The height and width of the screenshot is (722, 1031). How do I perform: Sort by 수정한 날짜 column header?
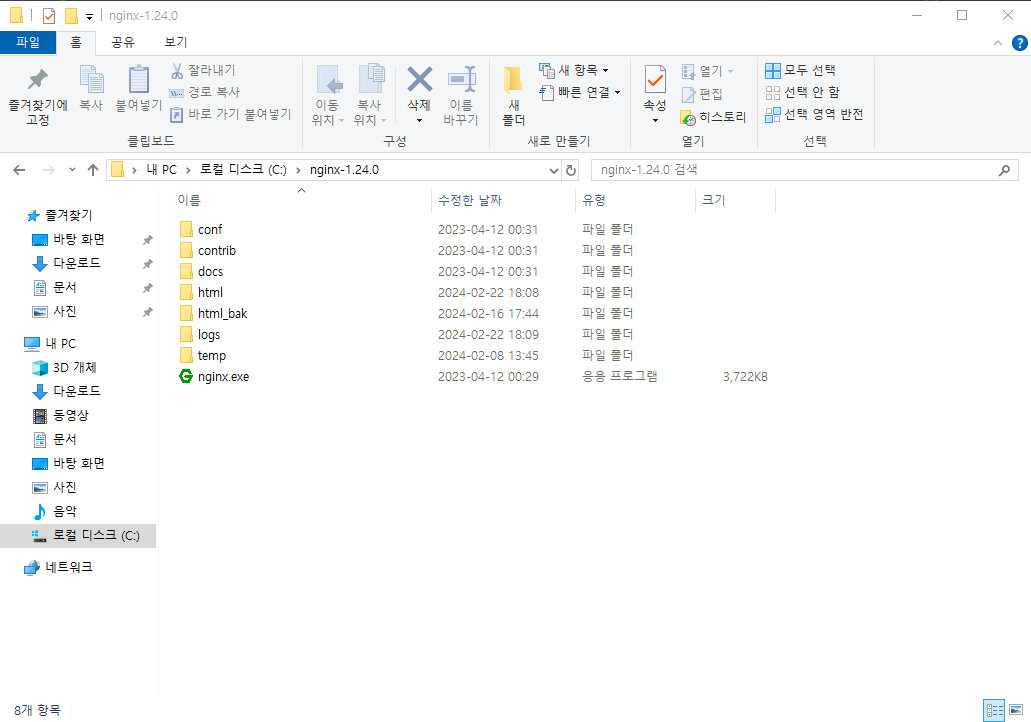[x=469, y=200]
